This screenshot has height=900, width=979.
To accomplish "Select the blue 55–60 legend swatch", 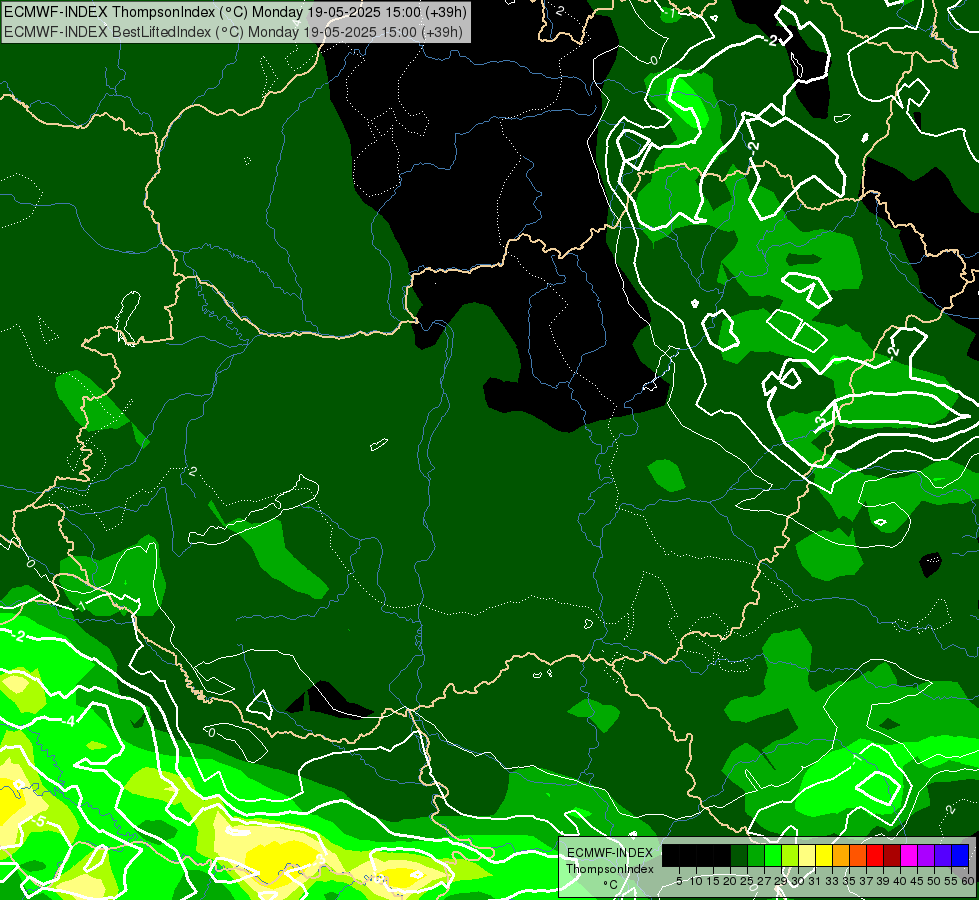I will coord(960,855).
